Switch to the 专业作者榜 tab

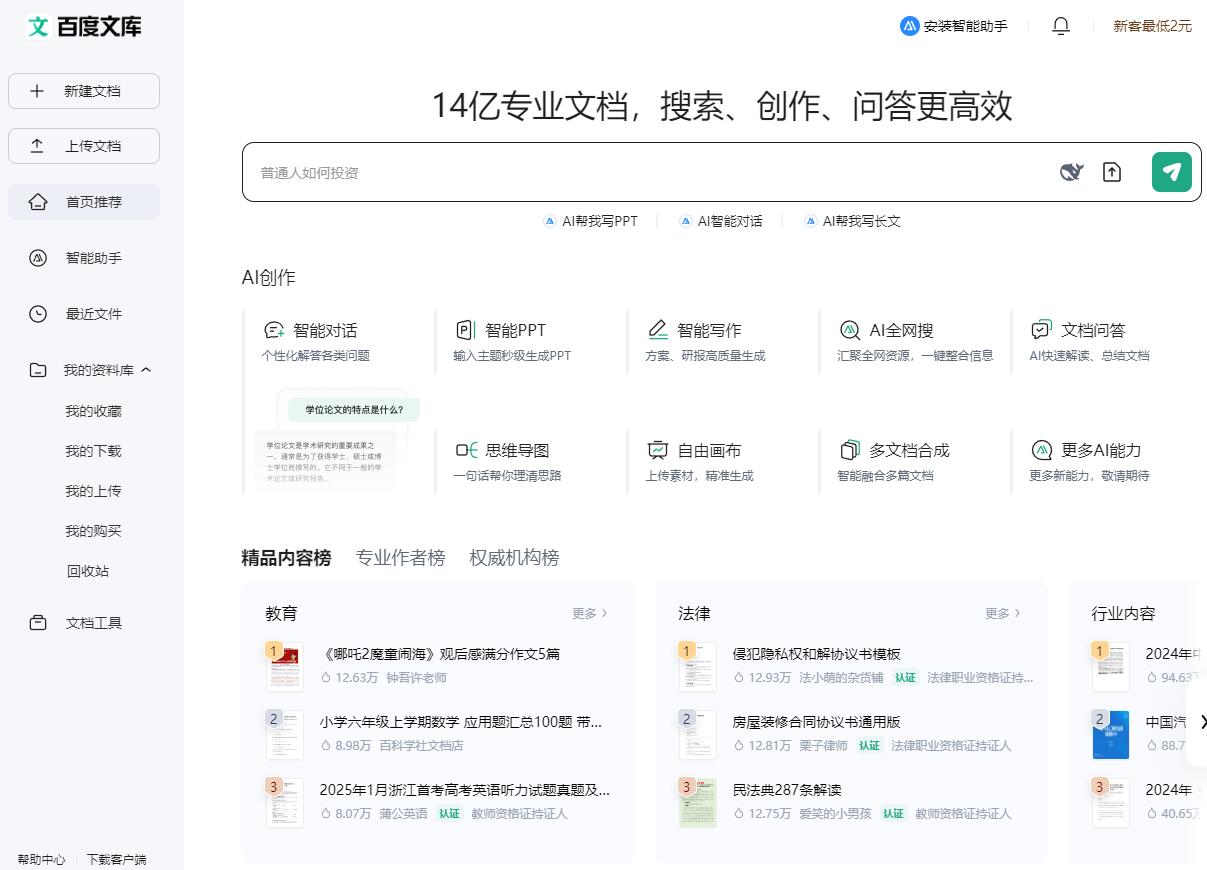(x=400, y=558)
